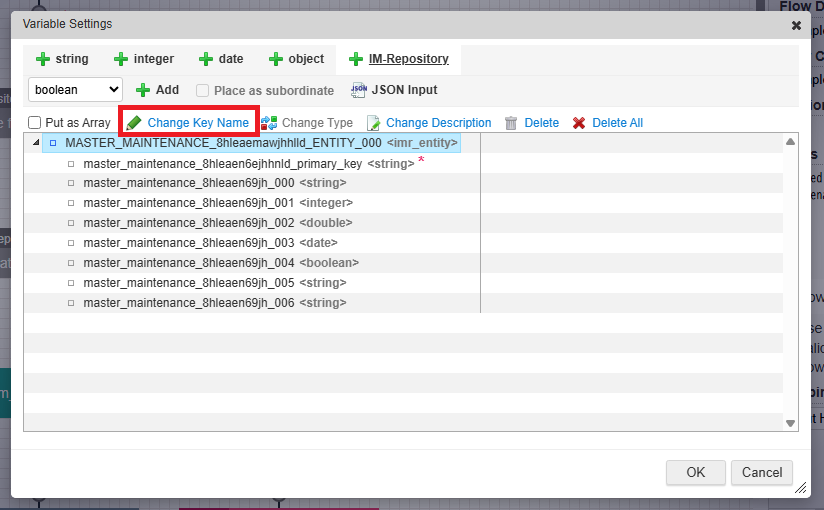The width and height of the screenshot is (824, 510).
Task: Click the Change Description page icon
Action: click(374, 123)
